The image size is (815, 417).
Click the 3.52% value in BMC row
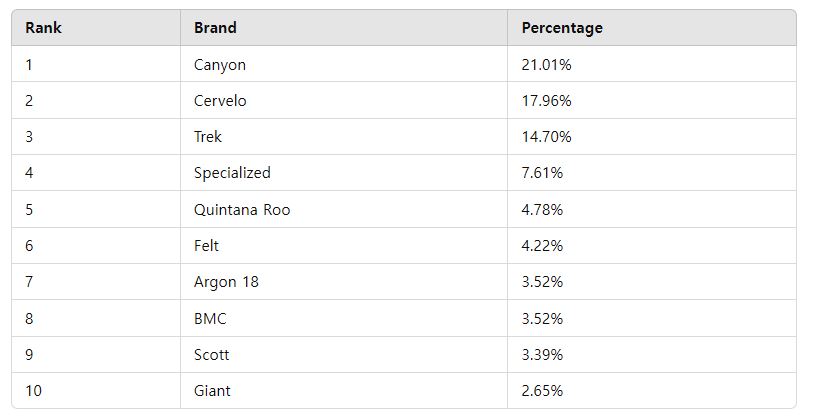click(542, 319)
